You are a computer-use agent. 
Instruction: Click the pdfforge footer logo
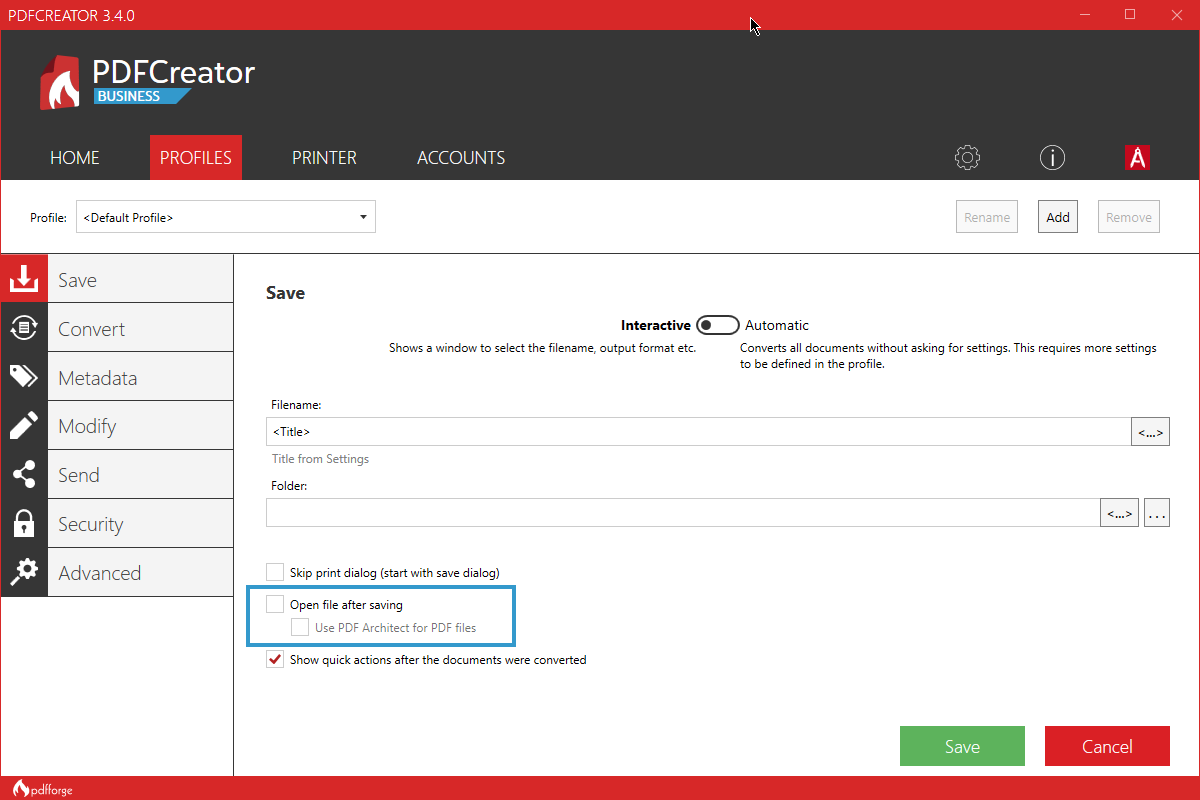tap(43, 789)
